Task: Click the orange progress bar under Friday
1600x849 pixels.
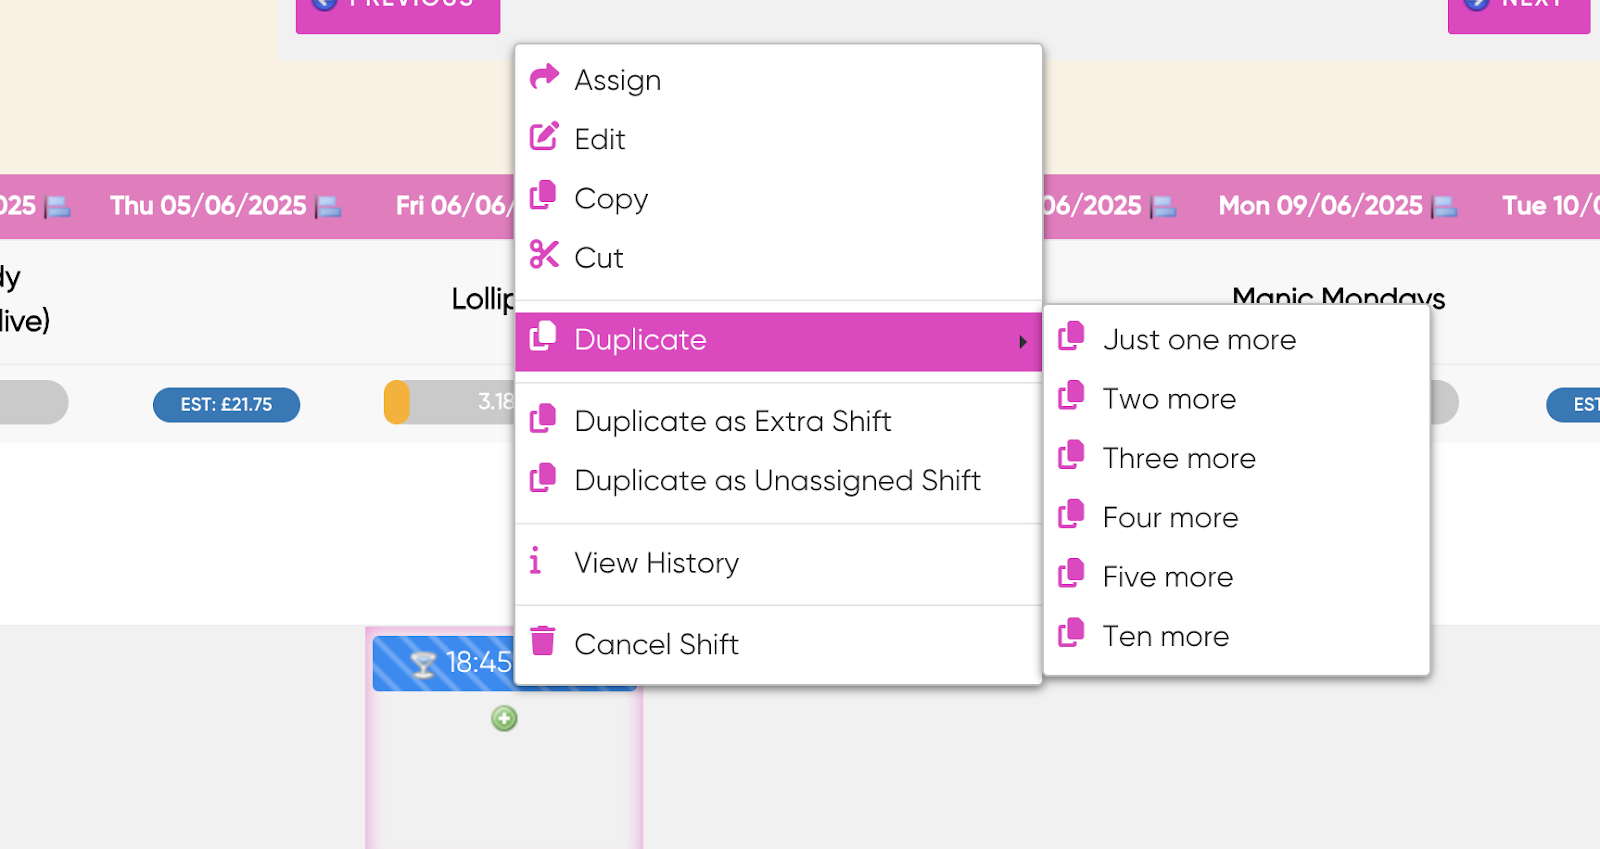Action: [x=397, y=402]
